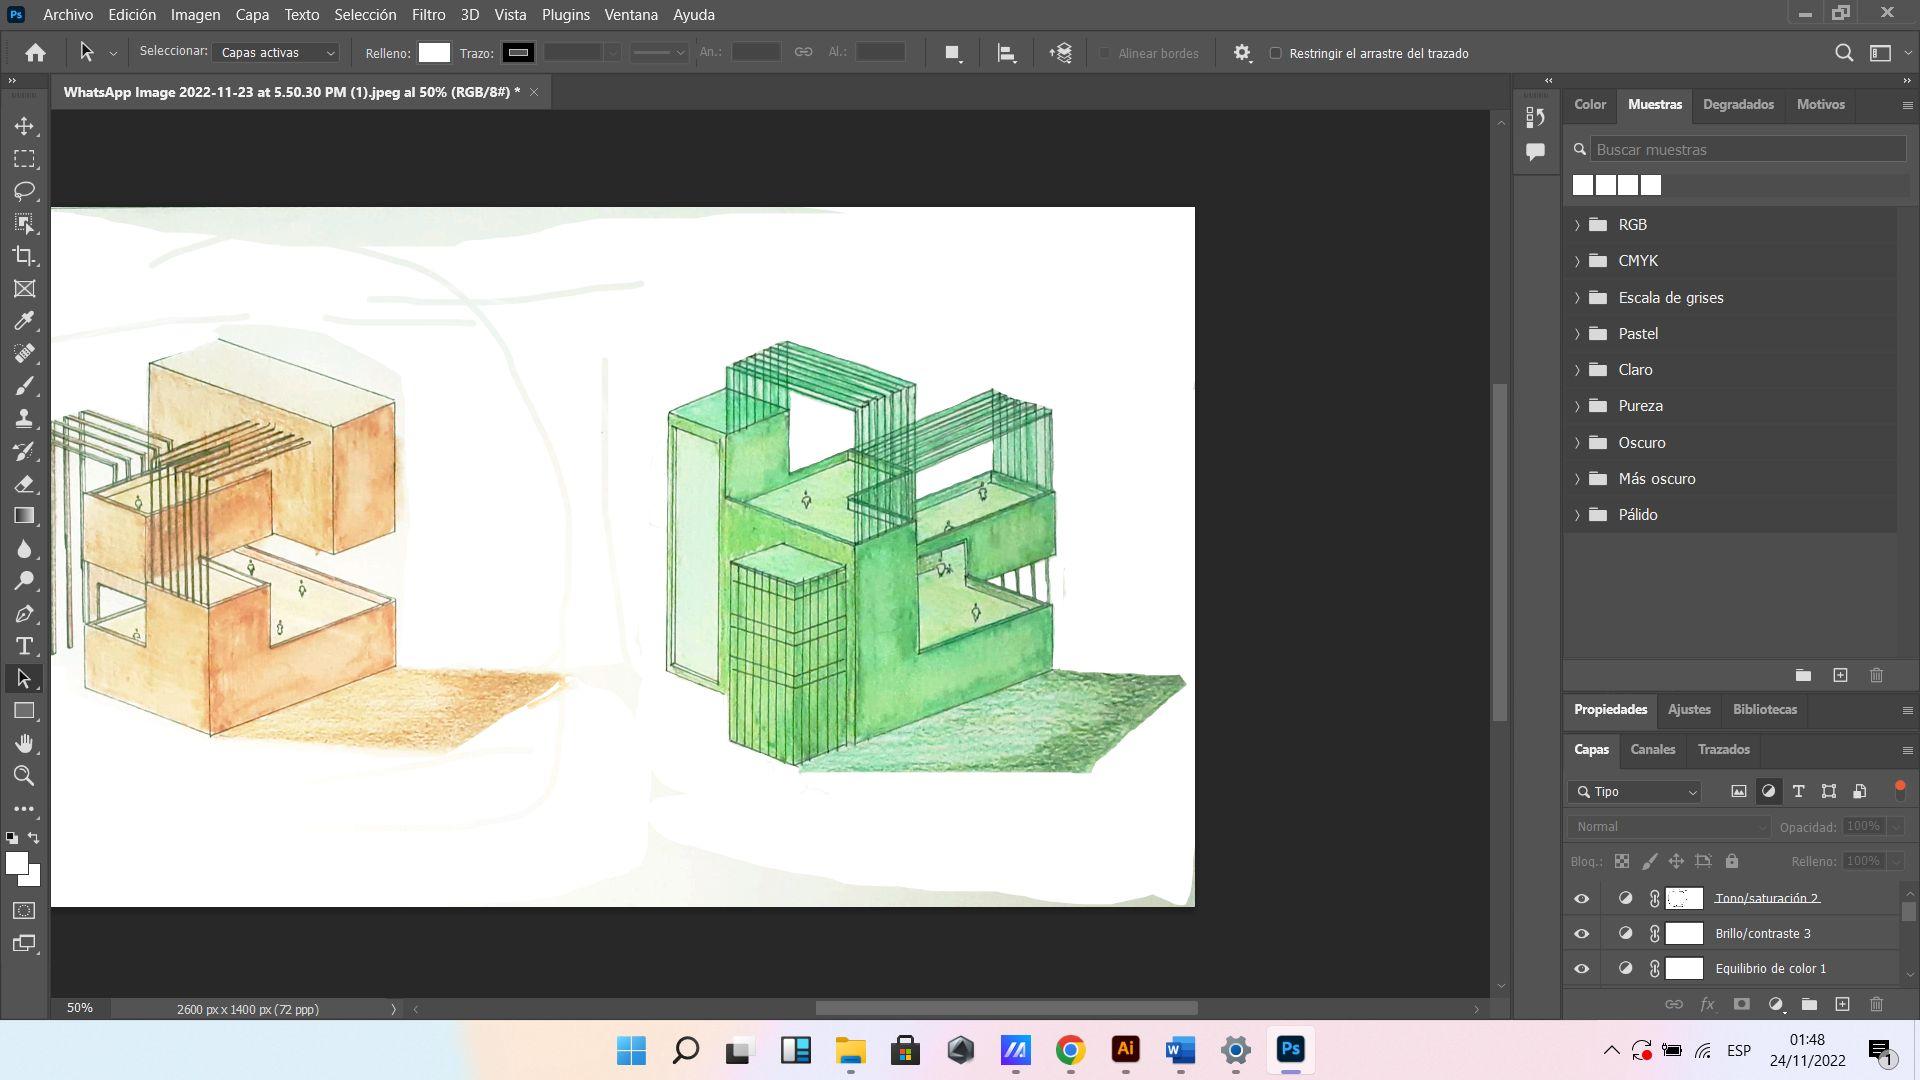The width and height of the screenshot is (1920, 1080).
Task: Select the Eyedropper tool
Action: [24, 321]
